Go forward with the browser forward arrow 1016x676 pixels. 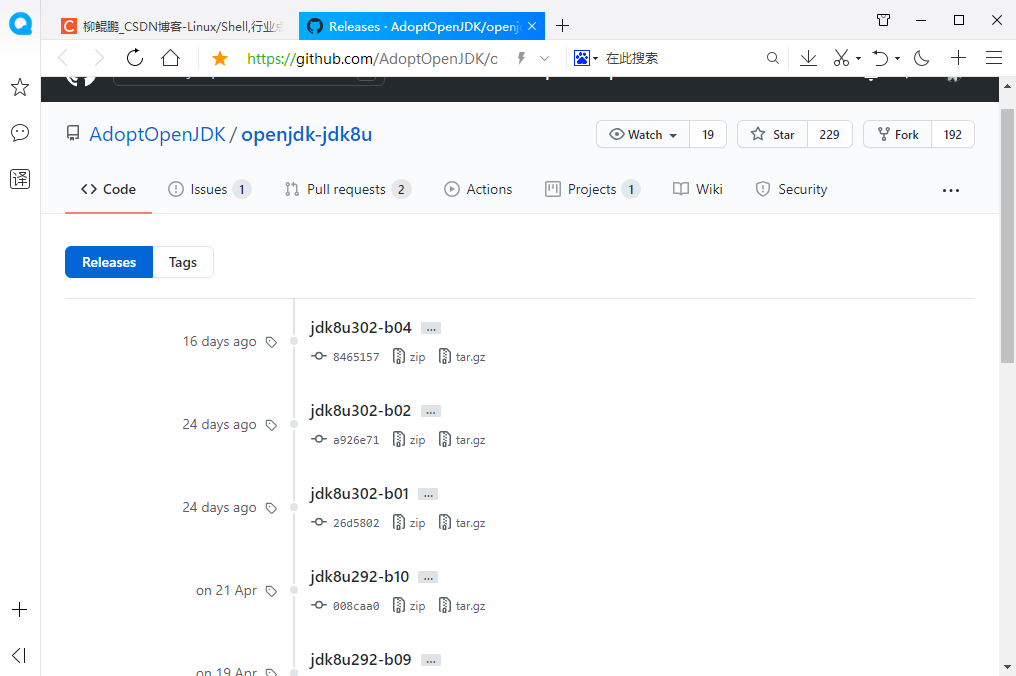coord(98,58)
